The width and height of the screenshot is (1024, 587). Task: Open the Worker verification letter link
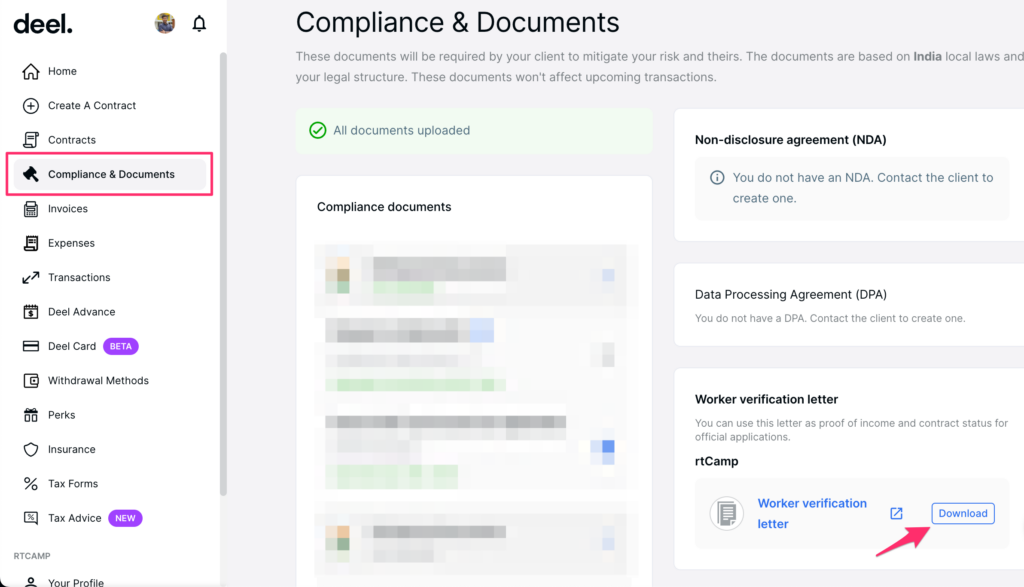pos(812,514)
